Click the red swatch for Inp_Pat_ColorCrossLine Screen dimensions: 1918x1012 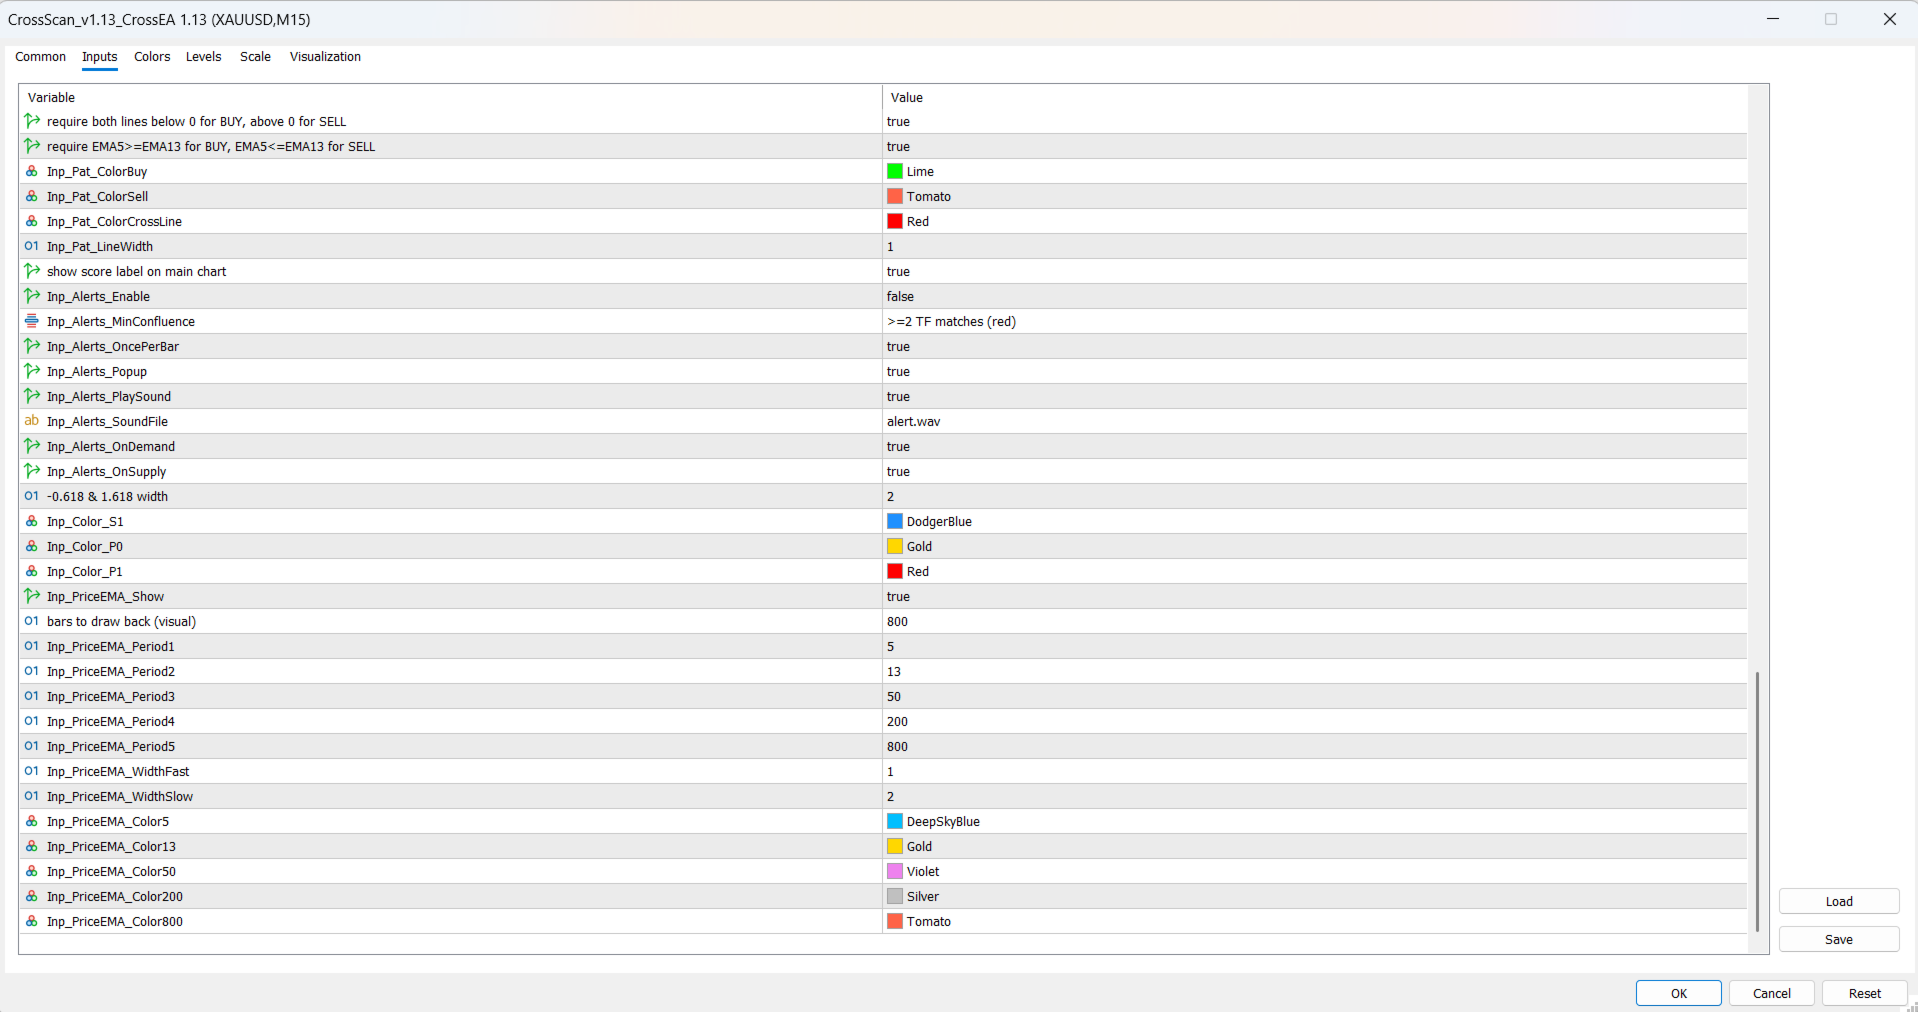coord(895,221)
